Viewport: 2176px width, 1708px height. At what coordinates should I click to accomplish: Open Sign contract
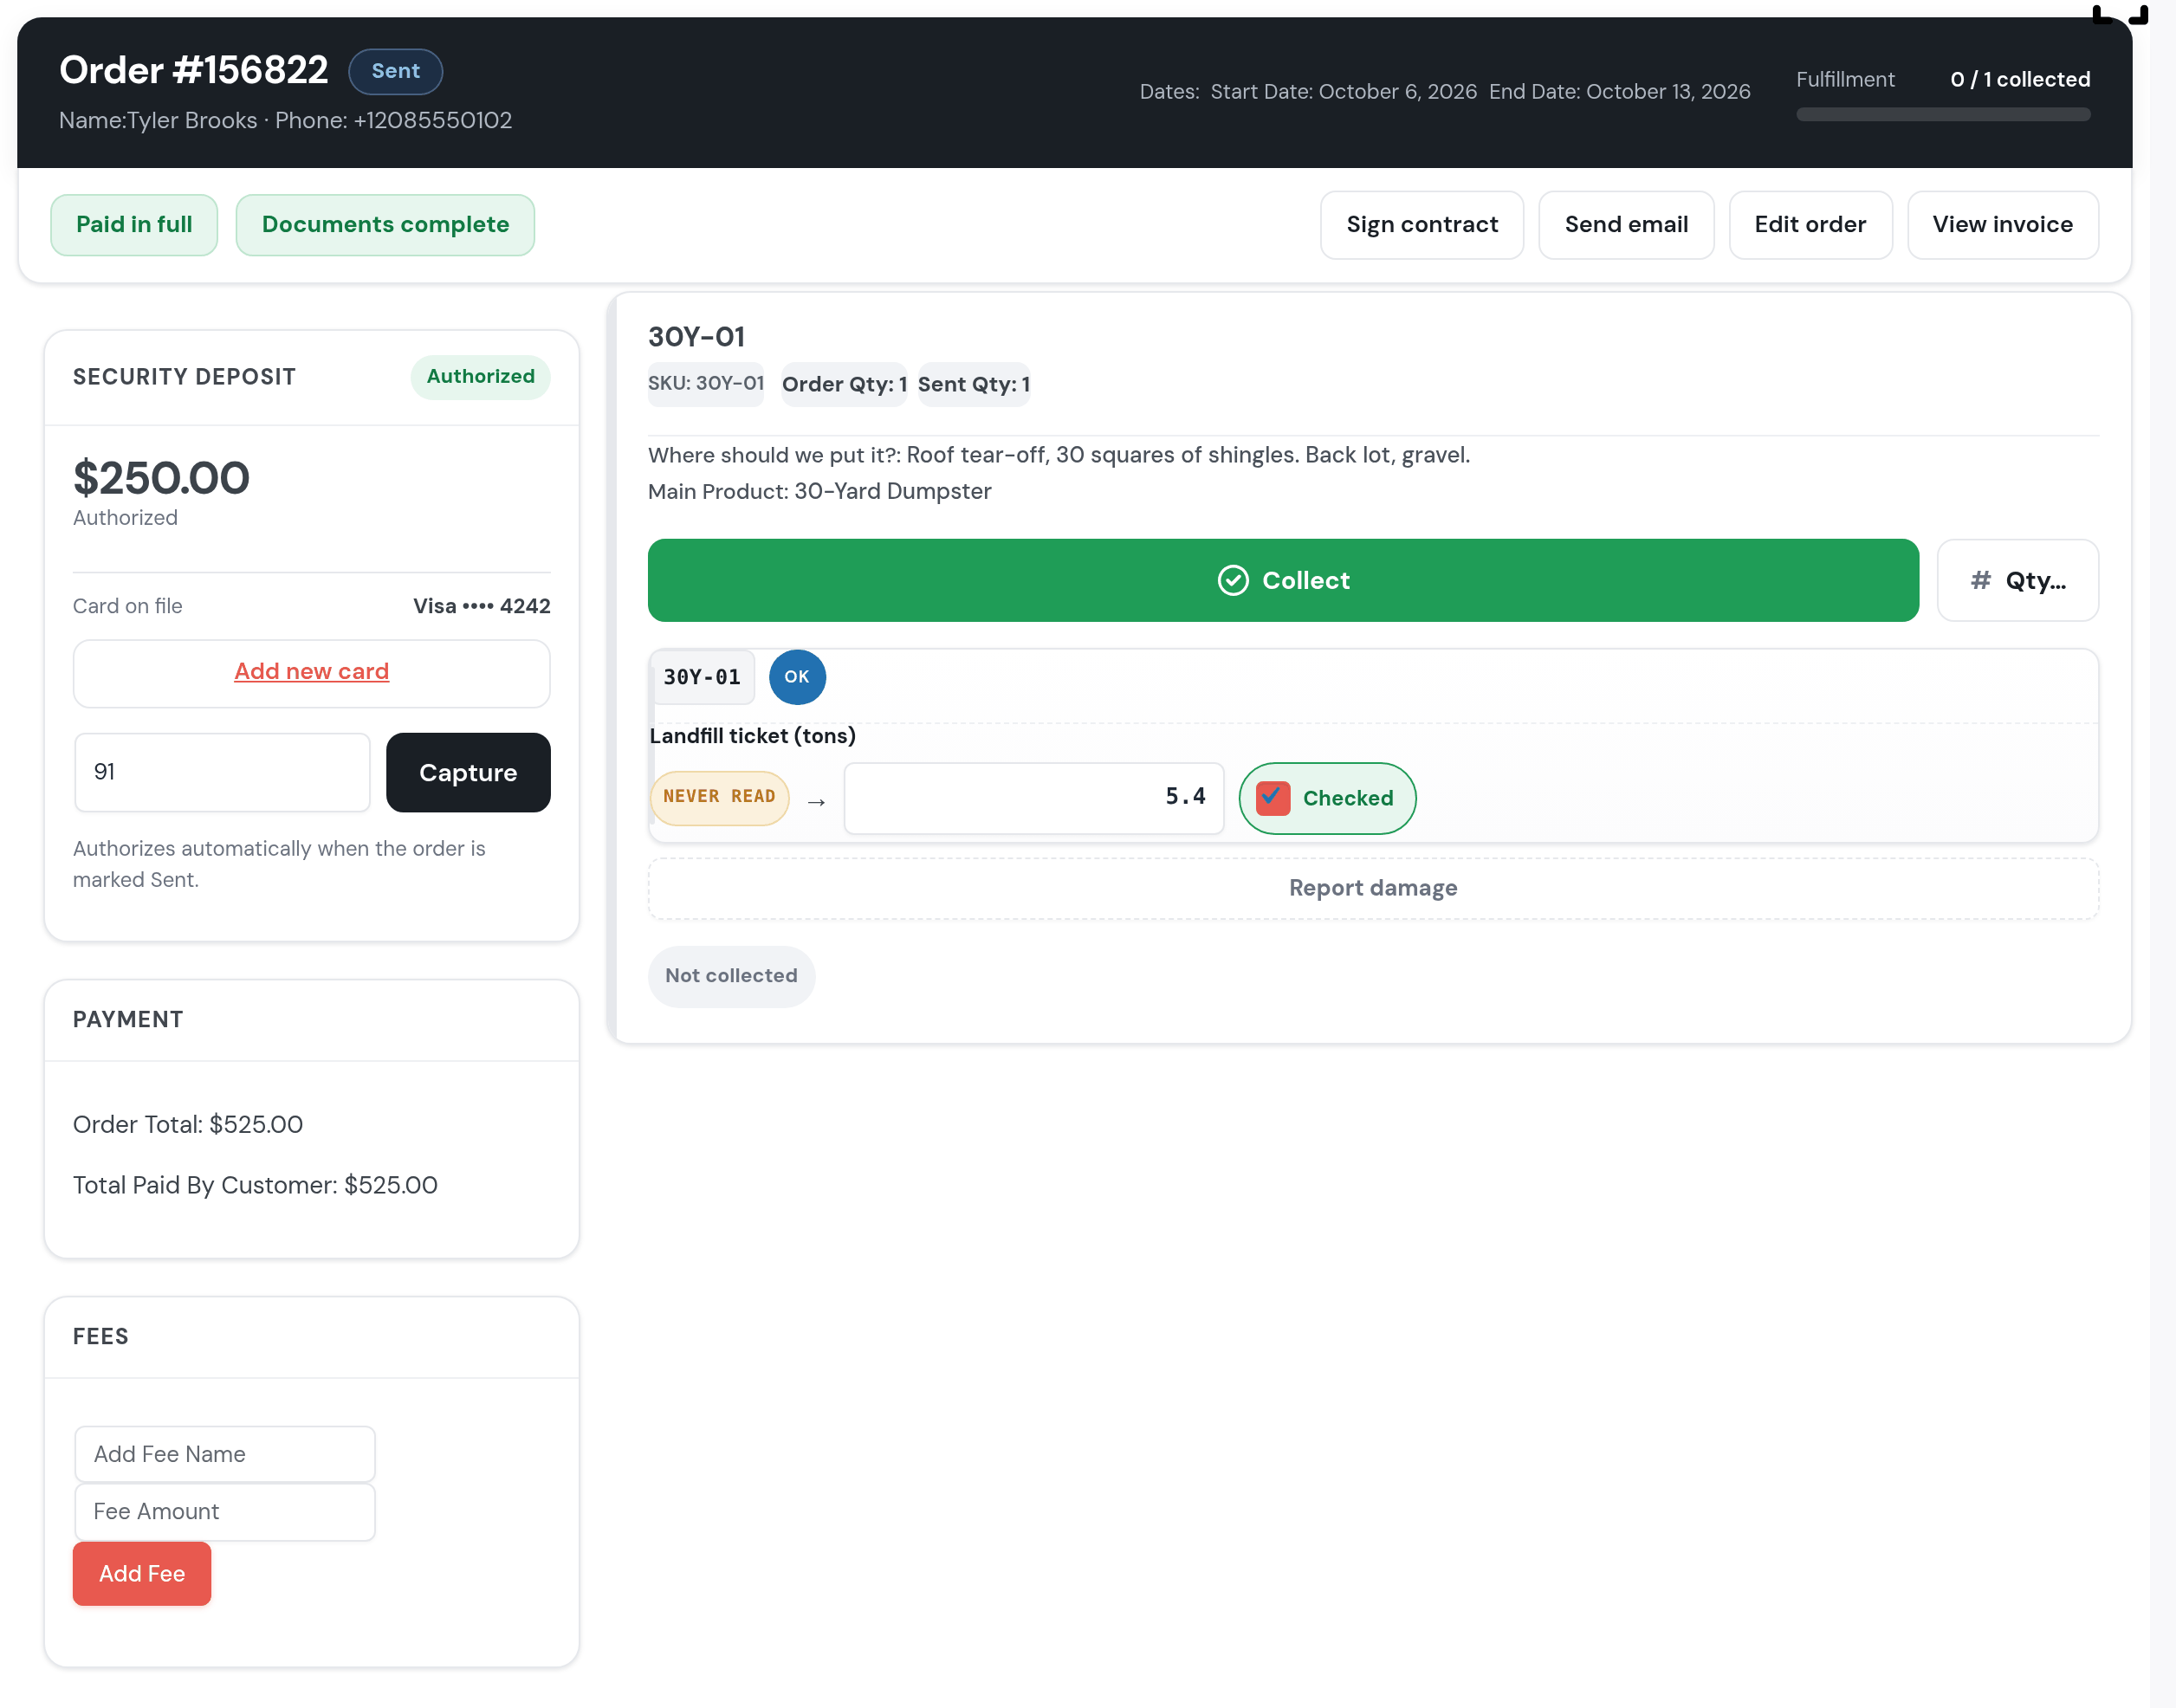1422,224
